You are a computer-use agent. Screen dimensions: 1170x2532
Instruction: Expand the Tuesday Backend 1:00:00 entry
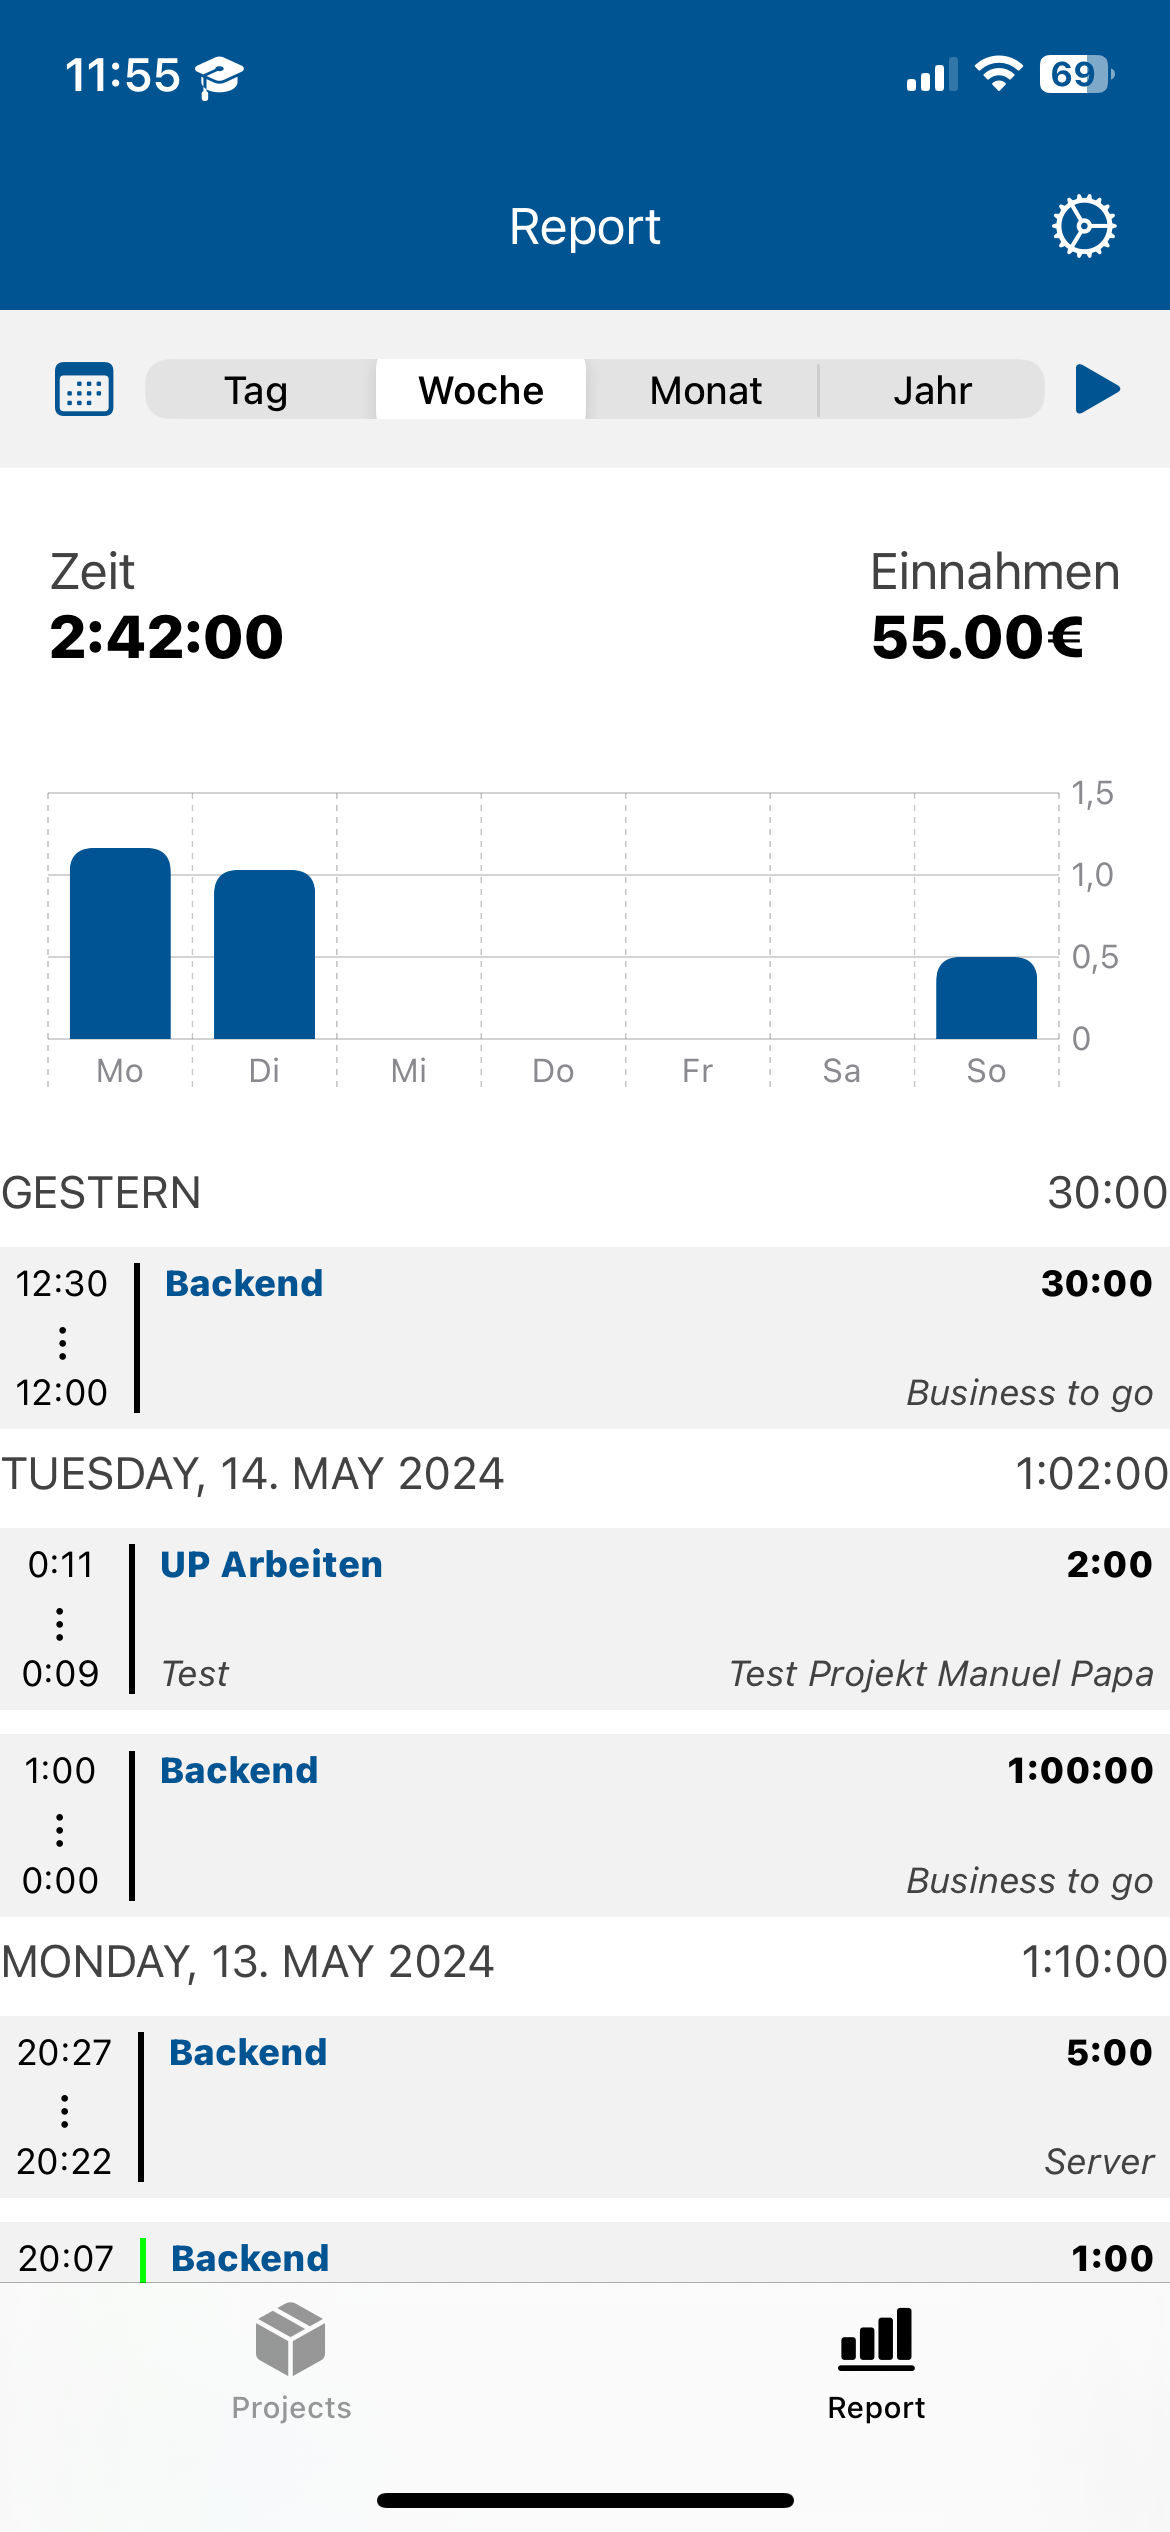pos(585,1825)
